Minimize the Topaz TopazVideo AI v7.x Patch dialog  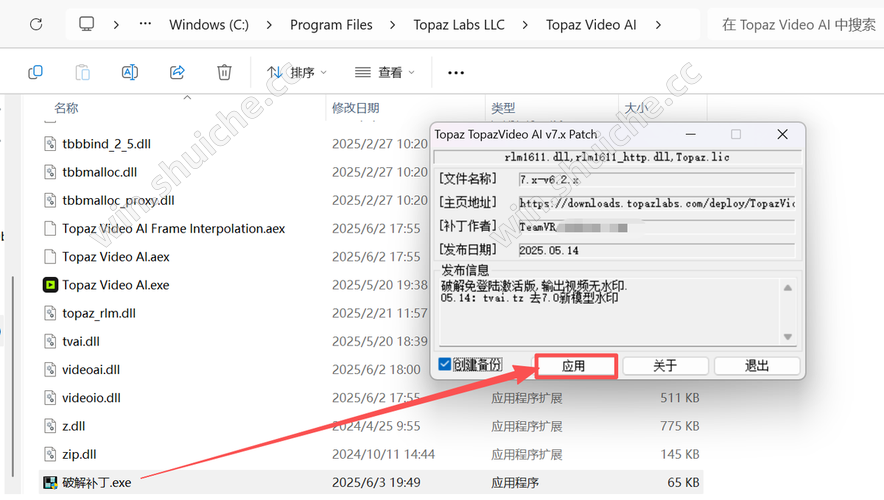[690, 134]
